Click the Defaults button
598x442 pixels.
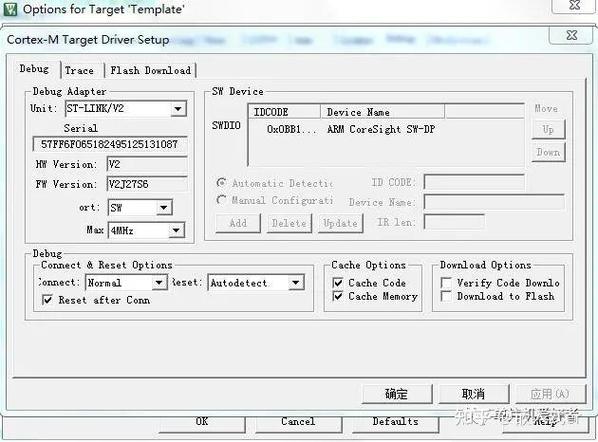pos(395,423)
